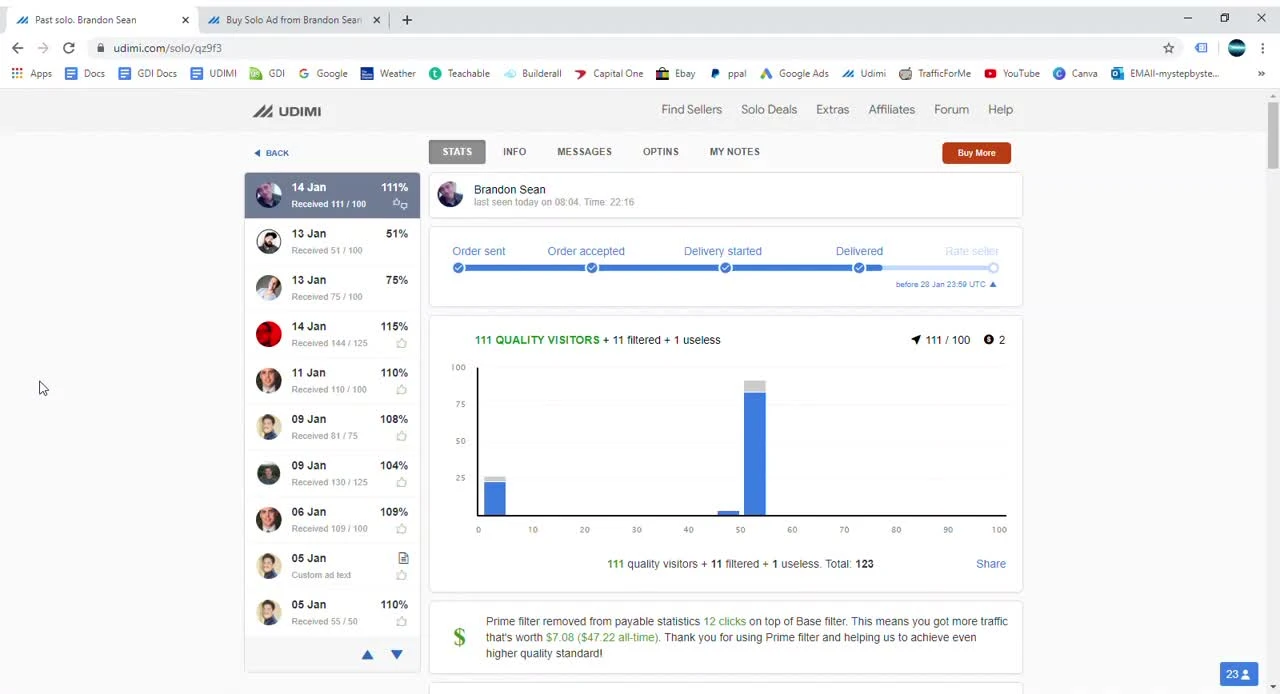Reload the current page
This screenshot has width=1280, height=694.
[69, 48]
